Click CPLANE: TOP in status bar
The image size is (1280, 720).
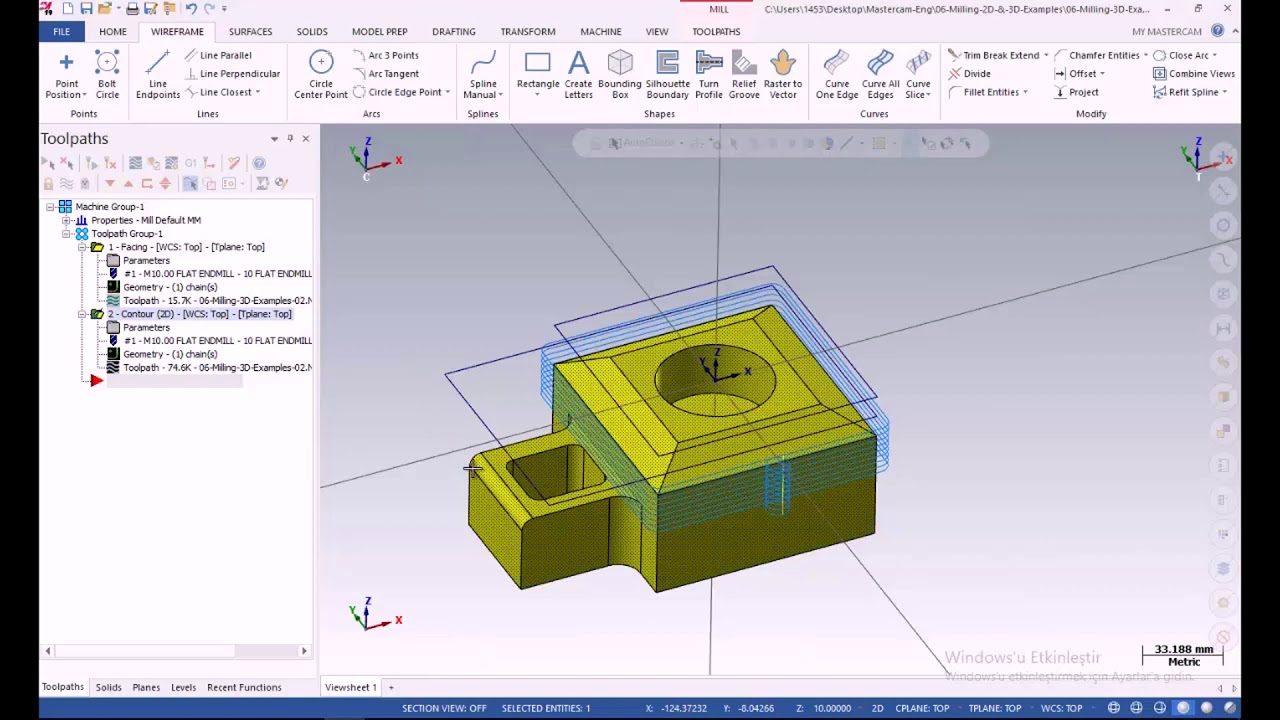pyautogui.click(x=922, y=708)
